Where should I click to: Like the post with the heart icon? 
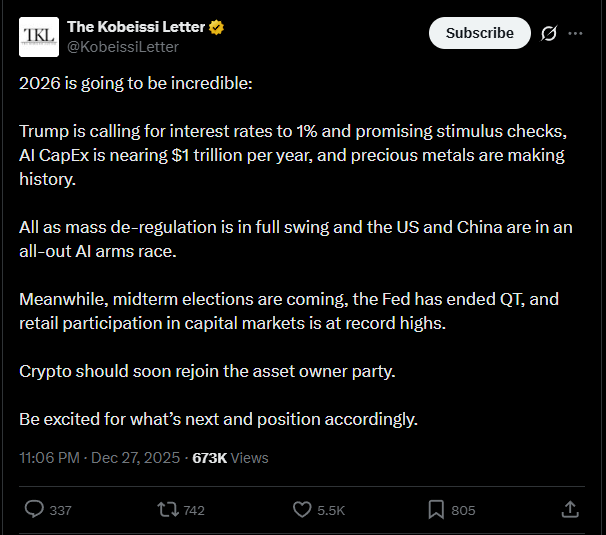302,509
